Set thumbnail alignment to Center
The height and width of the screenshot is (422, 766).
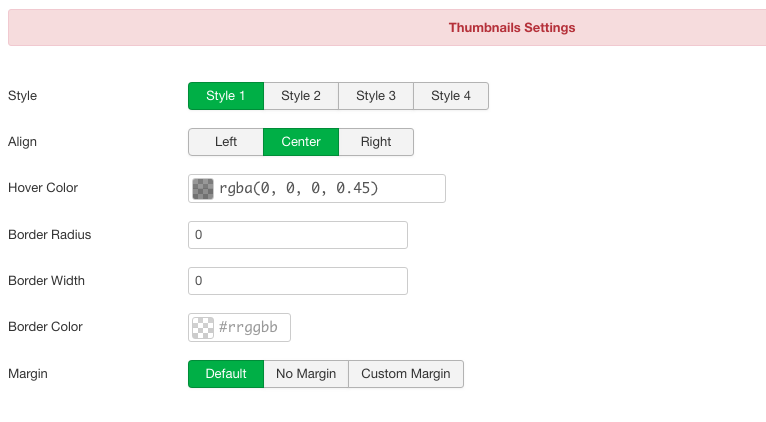[x=301, y=142]
